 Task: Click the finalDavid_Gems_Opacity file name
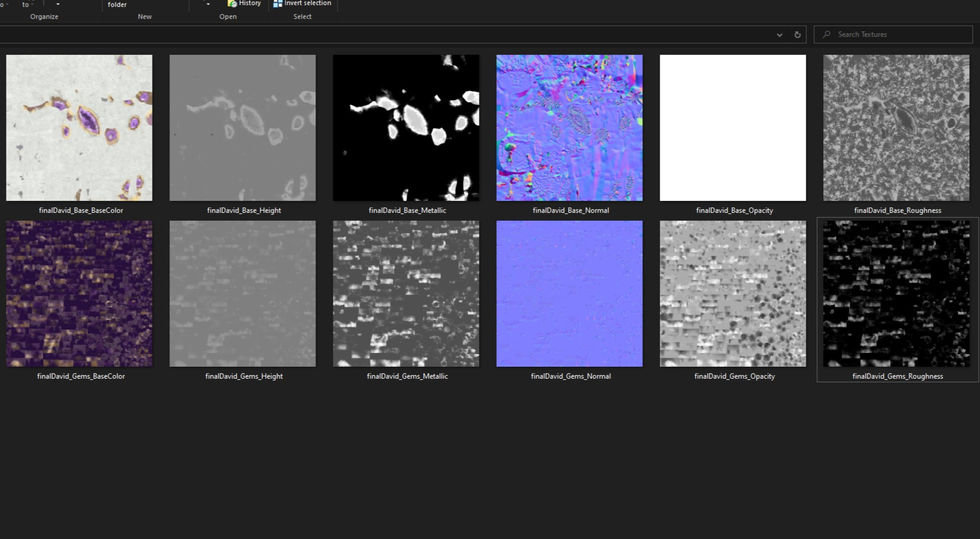click(x=734, y=376)
